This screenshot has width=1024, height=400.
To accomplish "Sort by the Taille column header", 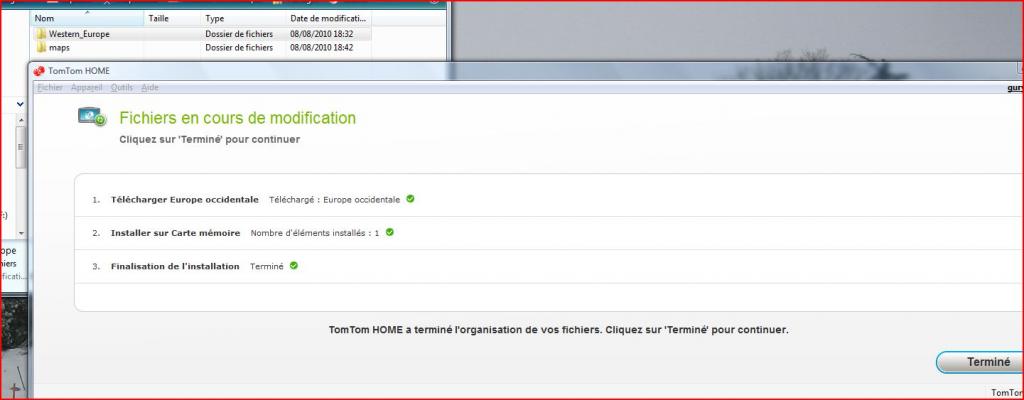I will 172,18.
